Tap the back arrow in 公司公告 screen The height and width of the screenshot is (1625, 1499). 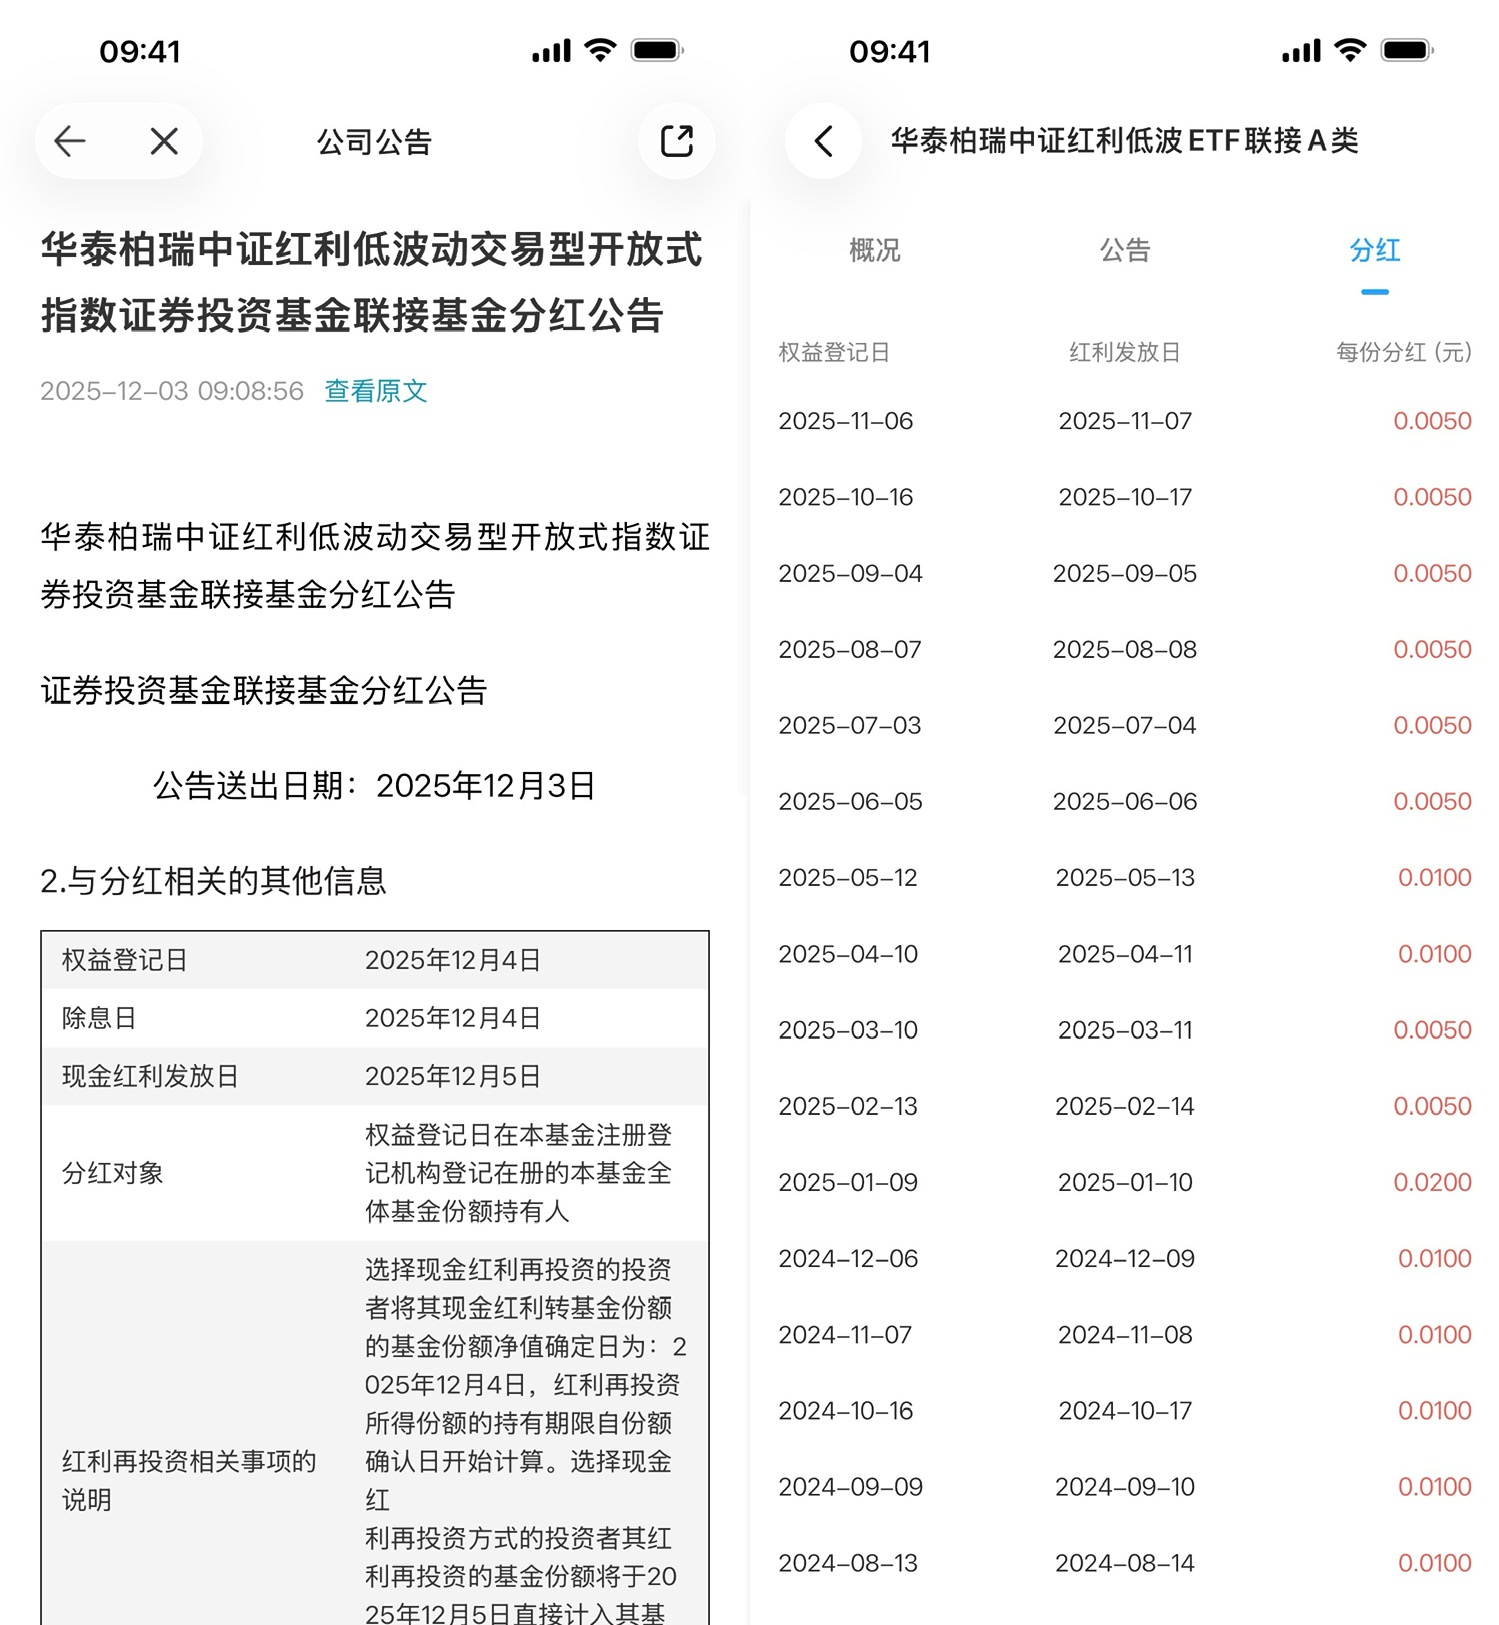tap(70, 141)
